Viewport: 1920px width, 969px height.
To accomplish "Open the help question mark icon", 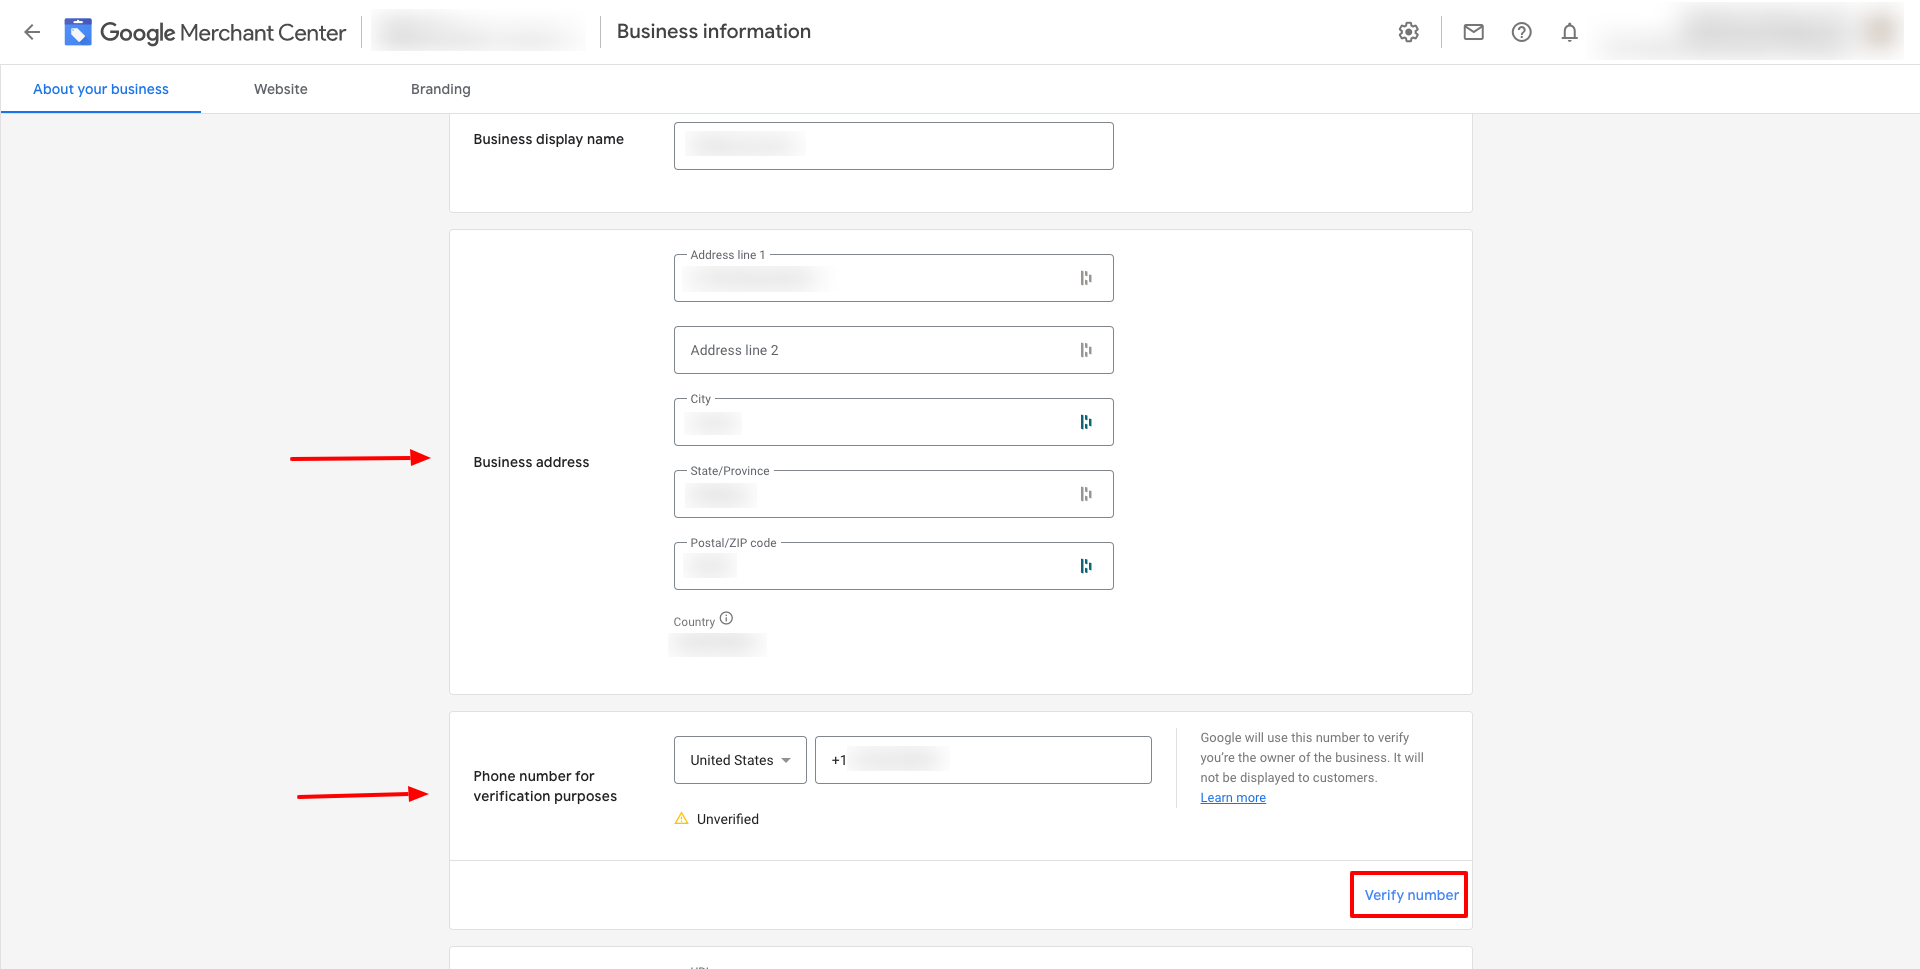I will [1521, 32].
